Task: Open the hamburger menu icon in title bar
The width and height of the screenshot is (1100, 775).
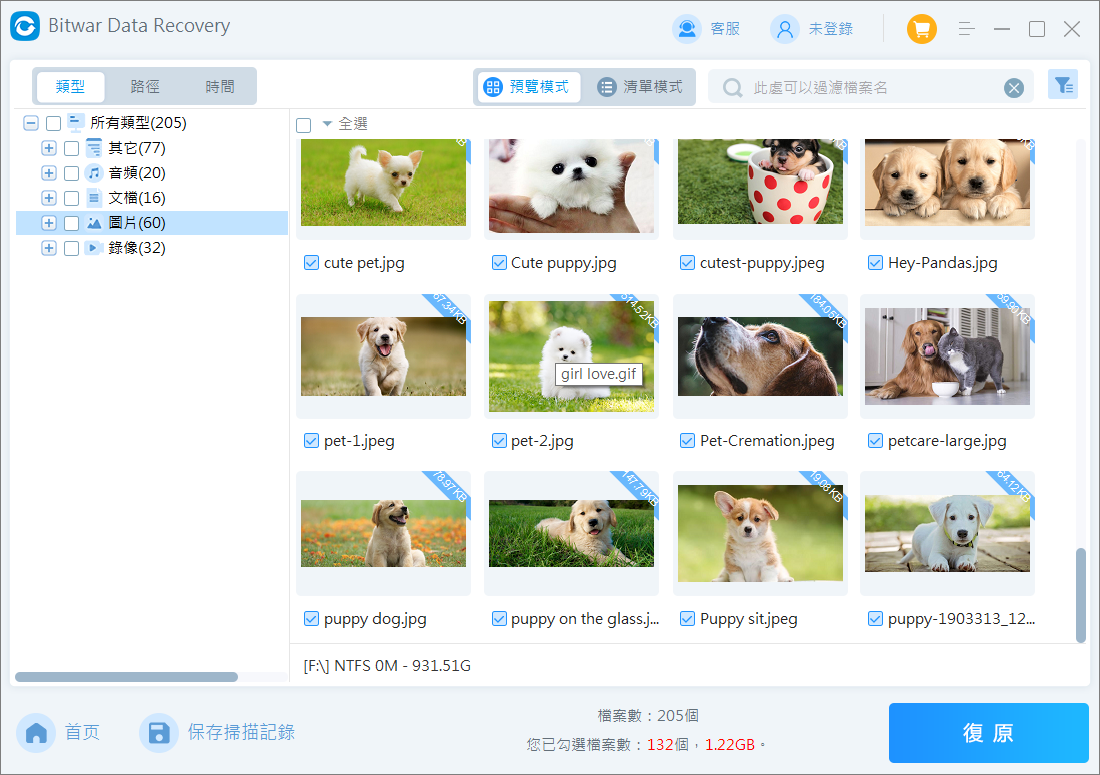Action: point(966,29)
